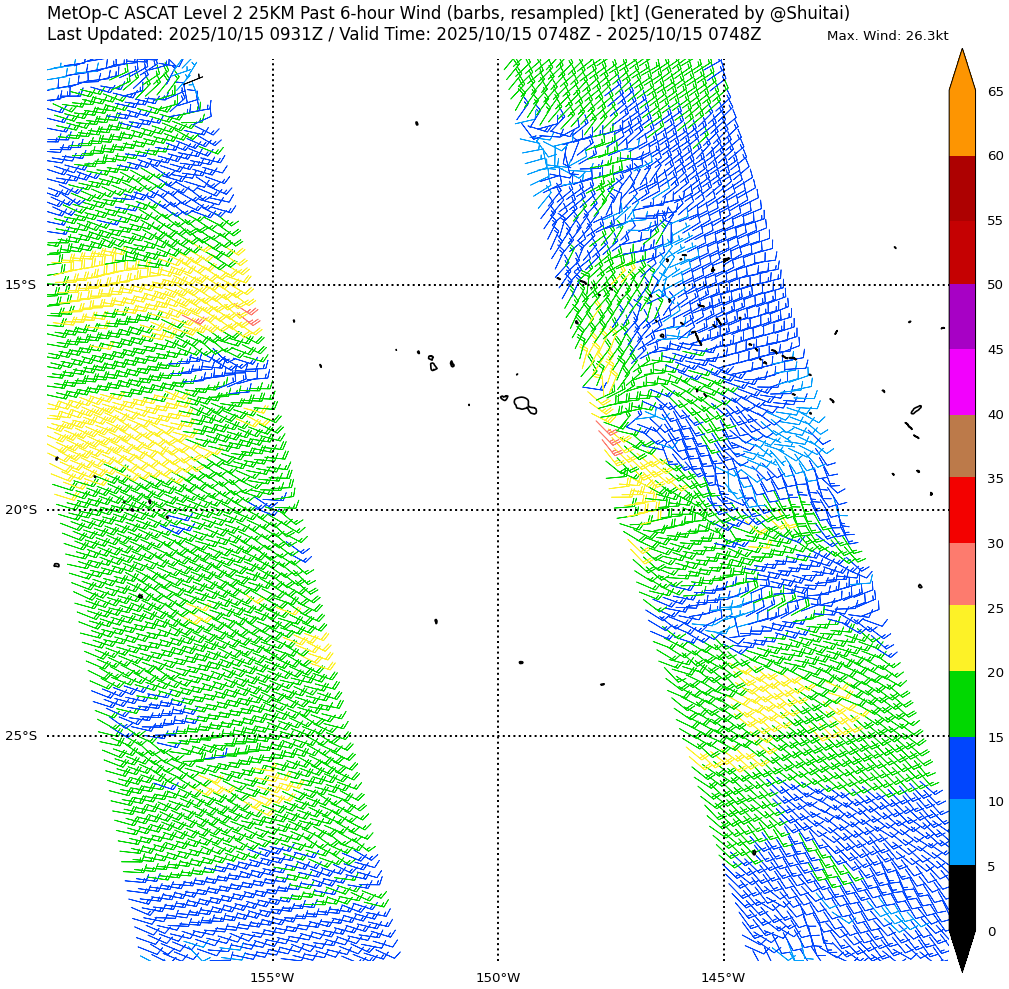Click the Tahiti island outline near 150°W
This screenshot has height=989, width=1009.
click(x=523, y=403)
